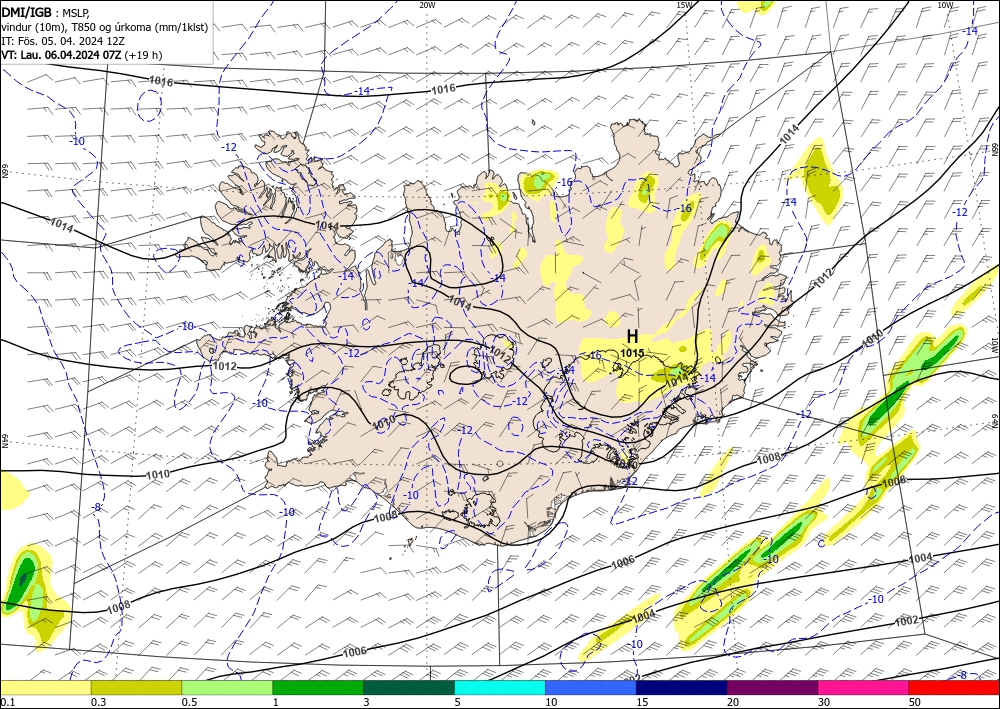Click the olive 0.3–0.5 legend swatch
1000x709 pixels.
(x=136, y=688)
